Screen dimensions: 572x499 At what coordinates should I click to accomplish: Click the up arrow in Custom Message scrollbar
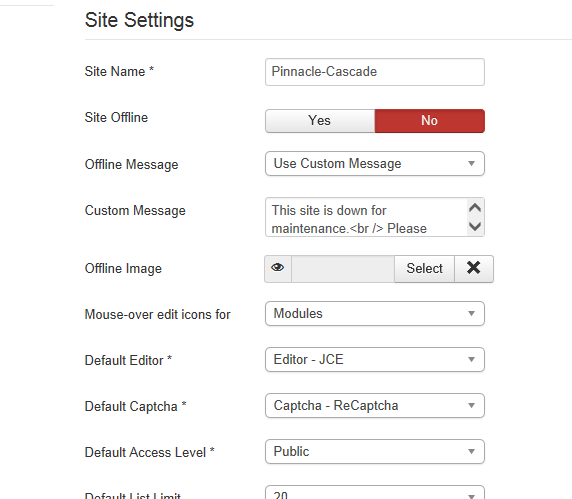[475, 208]
